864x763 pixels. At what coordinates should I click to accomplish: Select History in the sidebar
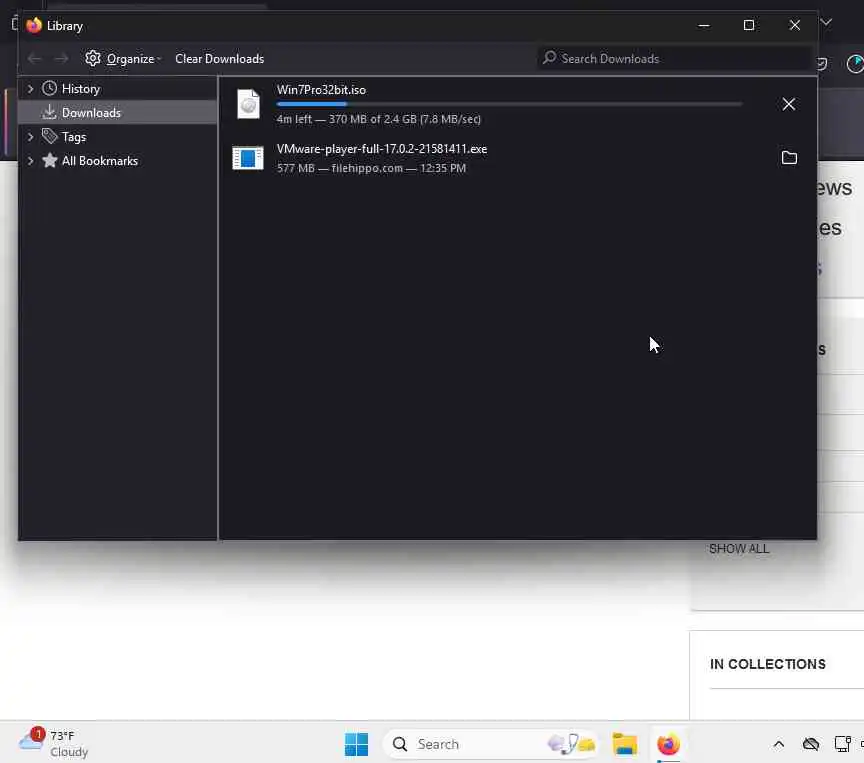80,89
